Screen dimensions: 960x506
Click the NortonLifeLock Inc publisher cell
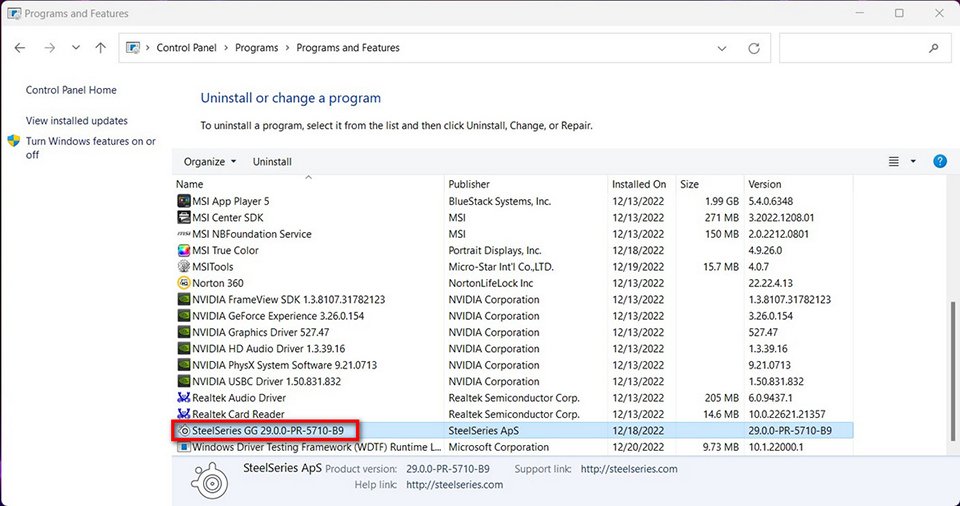[x=490, y=283]
